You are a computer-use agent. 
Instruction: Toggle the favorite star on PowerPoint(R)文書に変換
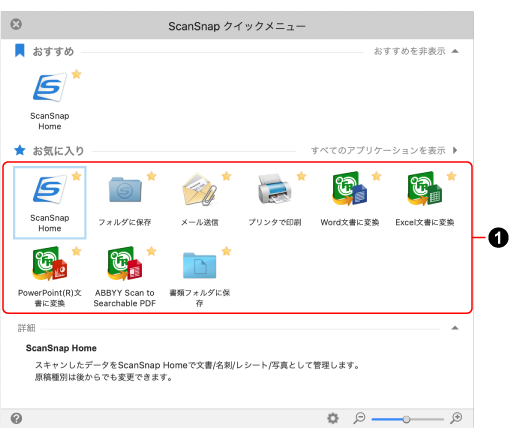coord(77,251)
